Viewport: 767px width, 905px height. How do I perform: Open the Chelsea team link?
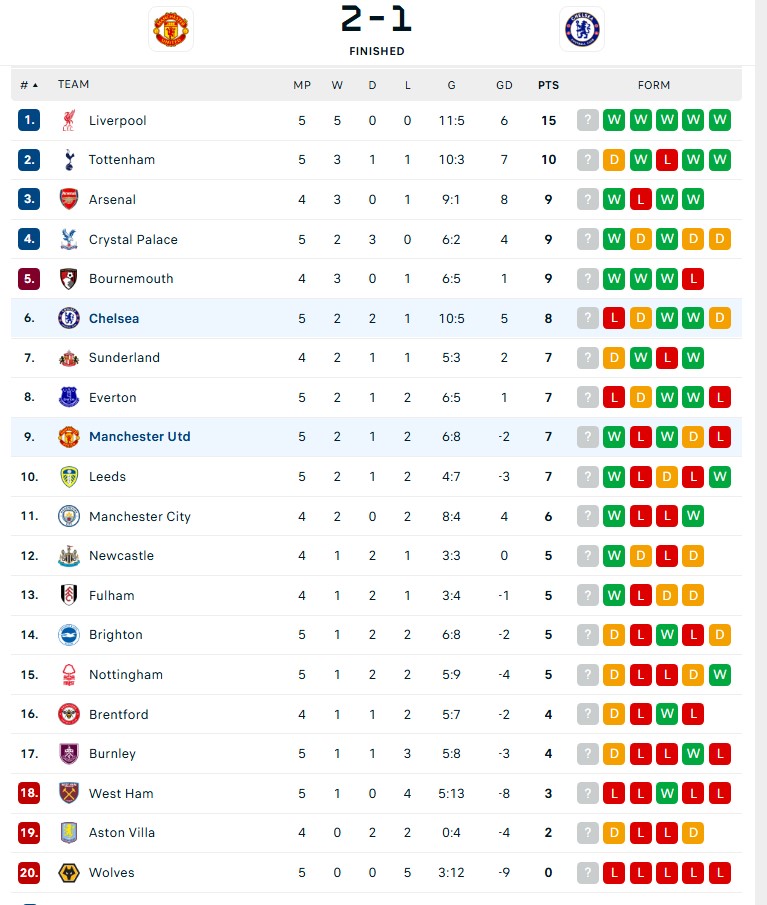(114, 318)
